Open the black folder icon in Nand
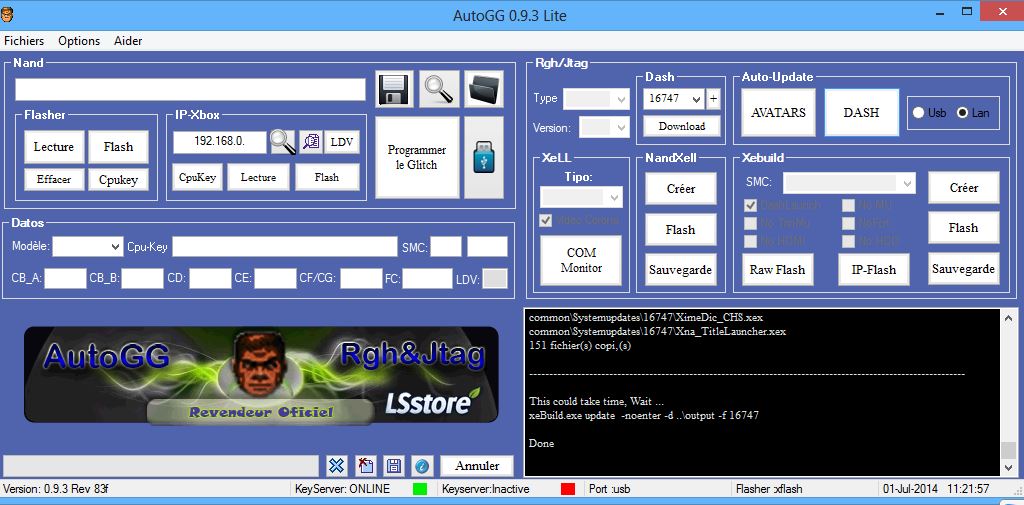This screenshot has width=1024, height=505. pyautogui.click(x=485, y=89)
